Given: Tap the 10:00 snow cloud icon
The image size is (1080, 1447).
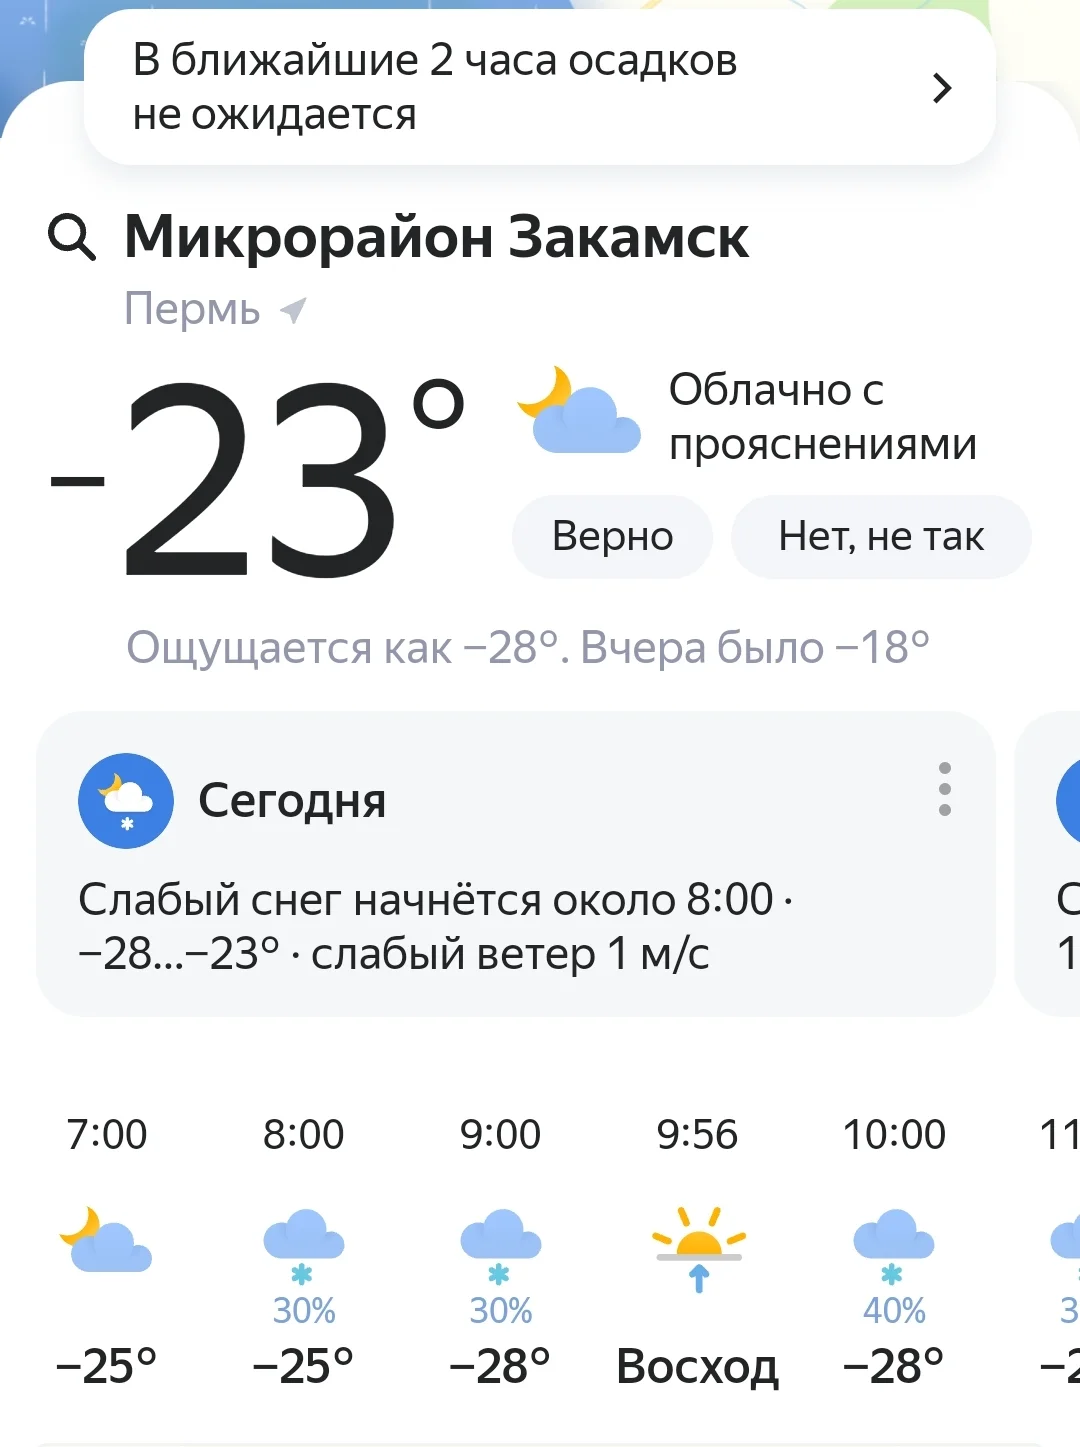Looking at the screenshot, I should 893,1245.
